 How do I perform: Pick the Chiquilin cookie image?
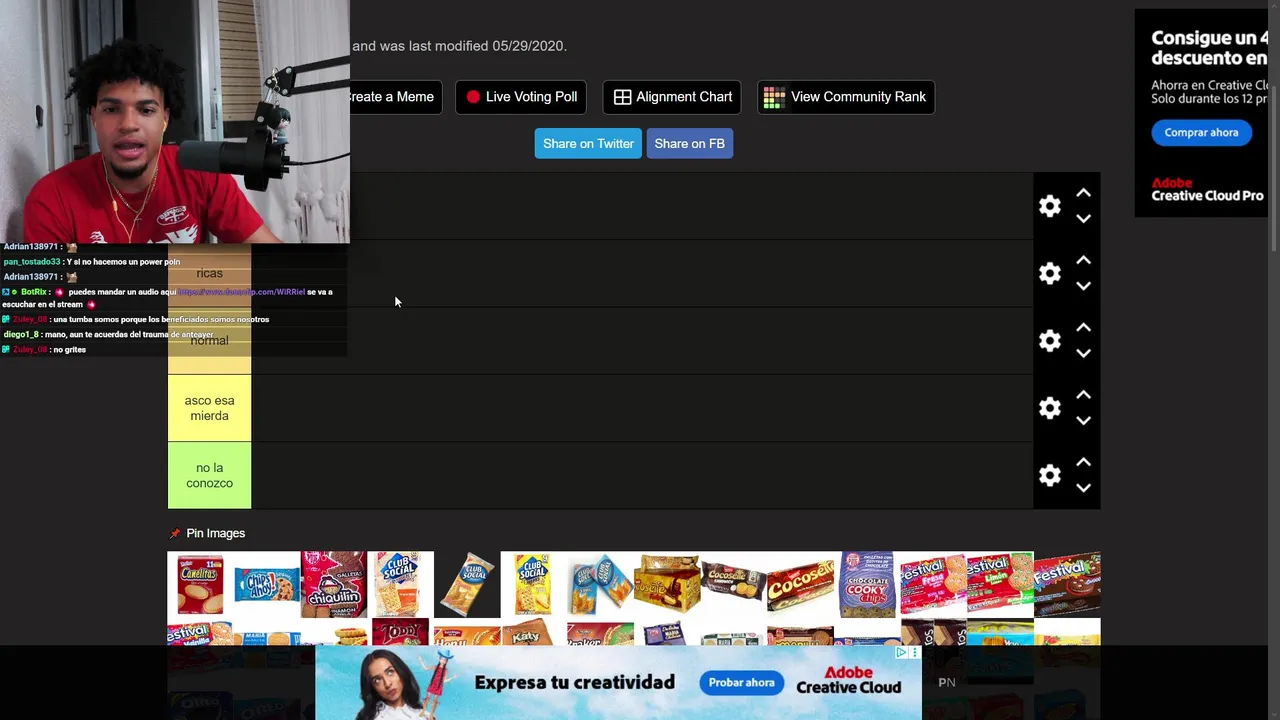(x=334, y=584)
